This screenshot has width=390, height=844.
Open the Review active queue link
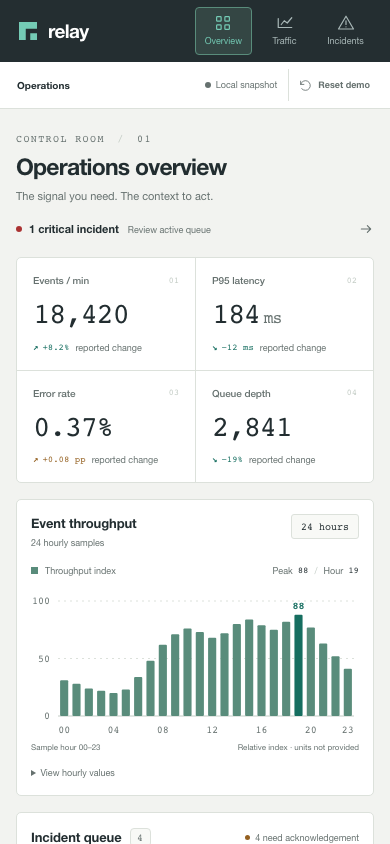point(169,230)
